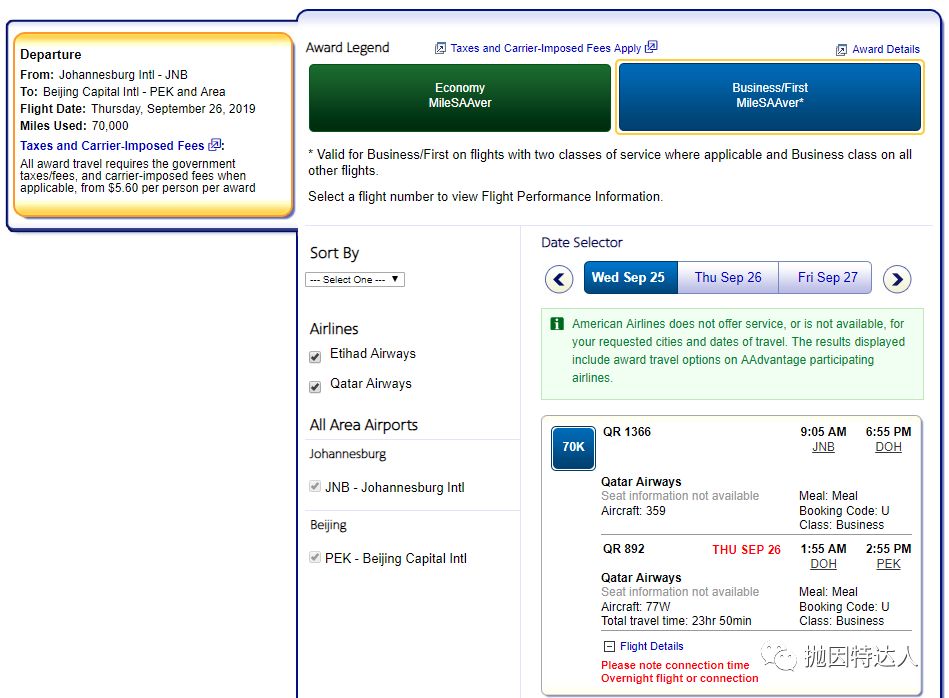Toggle PEK - Beijing Capital Intl checkbox
Screen dimensions: 949x698
[x=315, y=557]
